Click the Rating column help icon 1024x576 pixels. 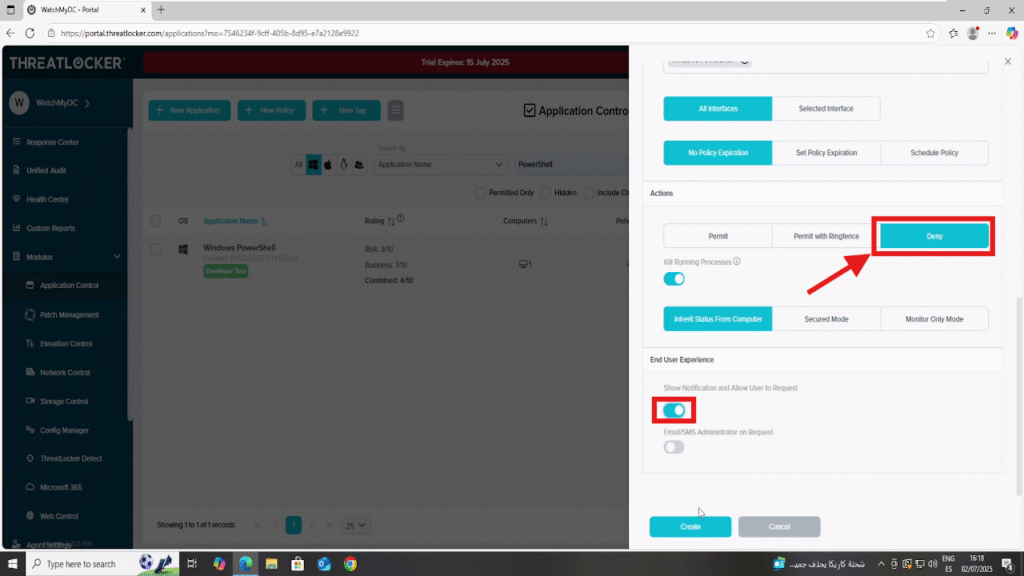(400, 219)
